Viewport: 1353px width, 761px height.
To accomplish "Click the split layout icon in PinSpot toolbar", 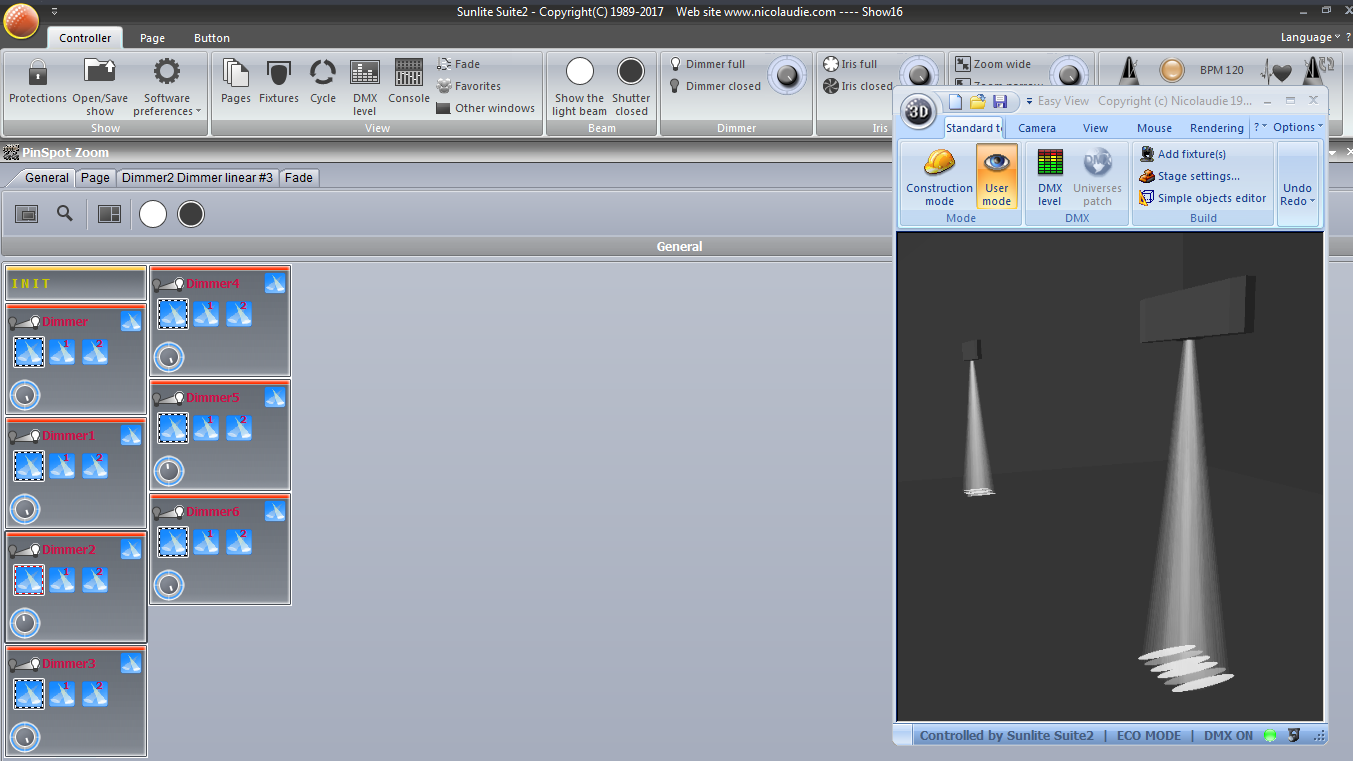I will [109, 213].
